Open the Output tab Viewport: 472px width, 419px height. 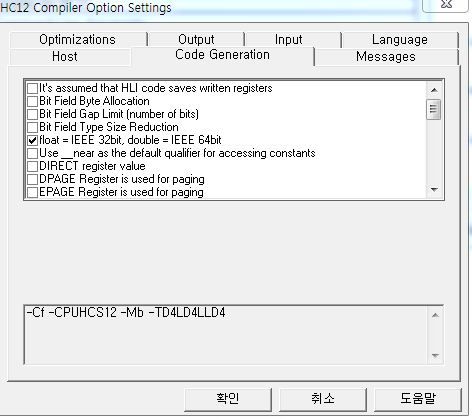pyautogui.click(x=196, y=40)
